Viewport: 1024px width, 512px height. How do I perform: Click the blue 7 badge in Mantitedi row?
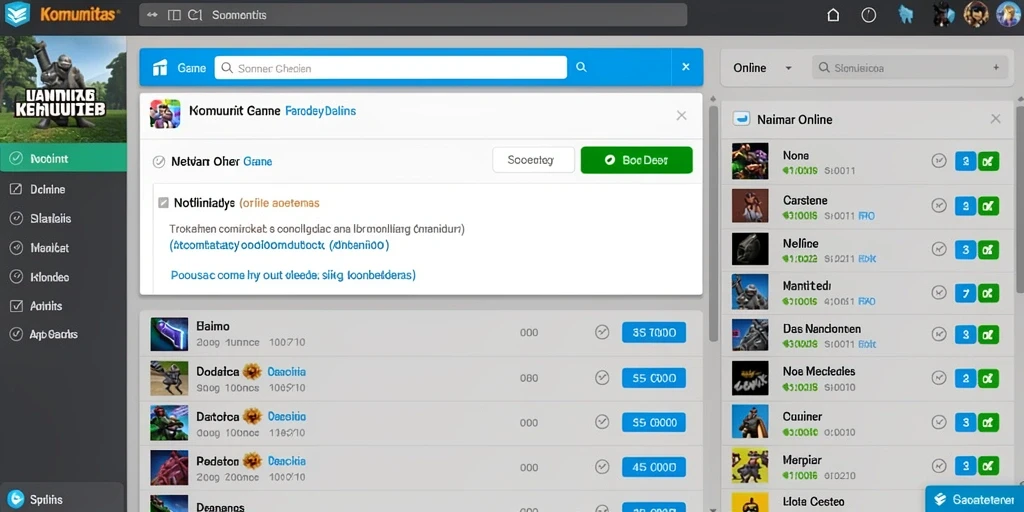click(965, 292)
